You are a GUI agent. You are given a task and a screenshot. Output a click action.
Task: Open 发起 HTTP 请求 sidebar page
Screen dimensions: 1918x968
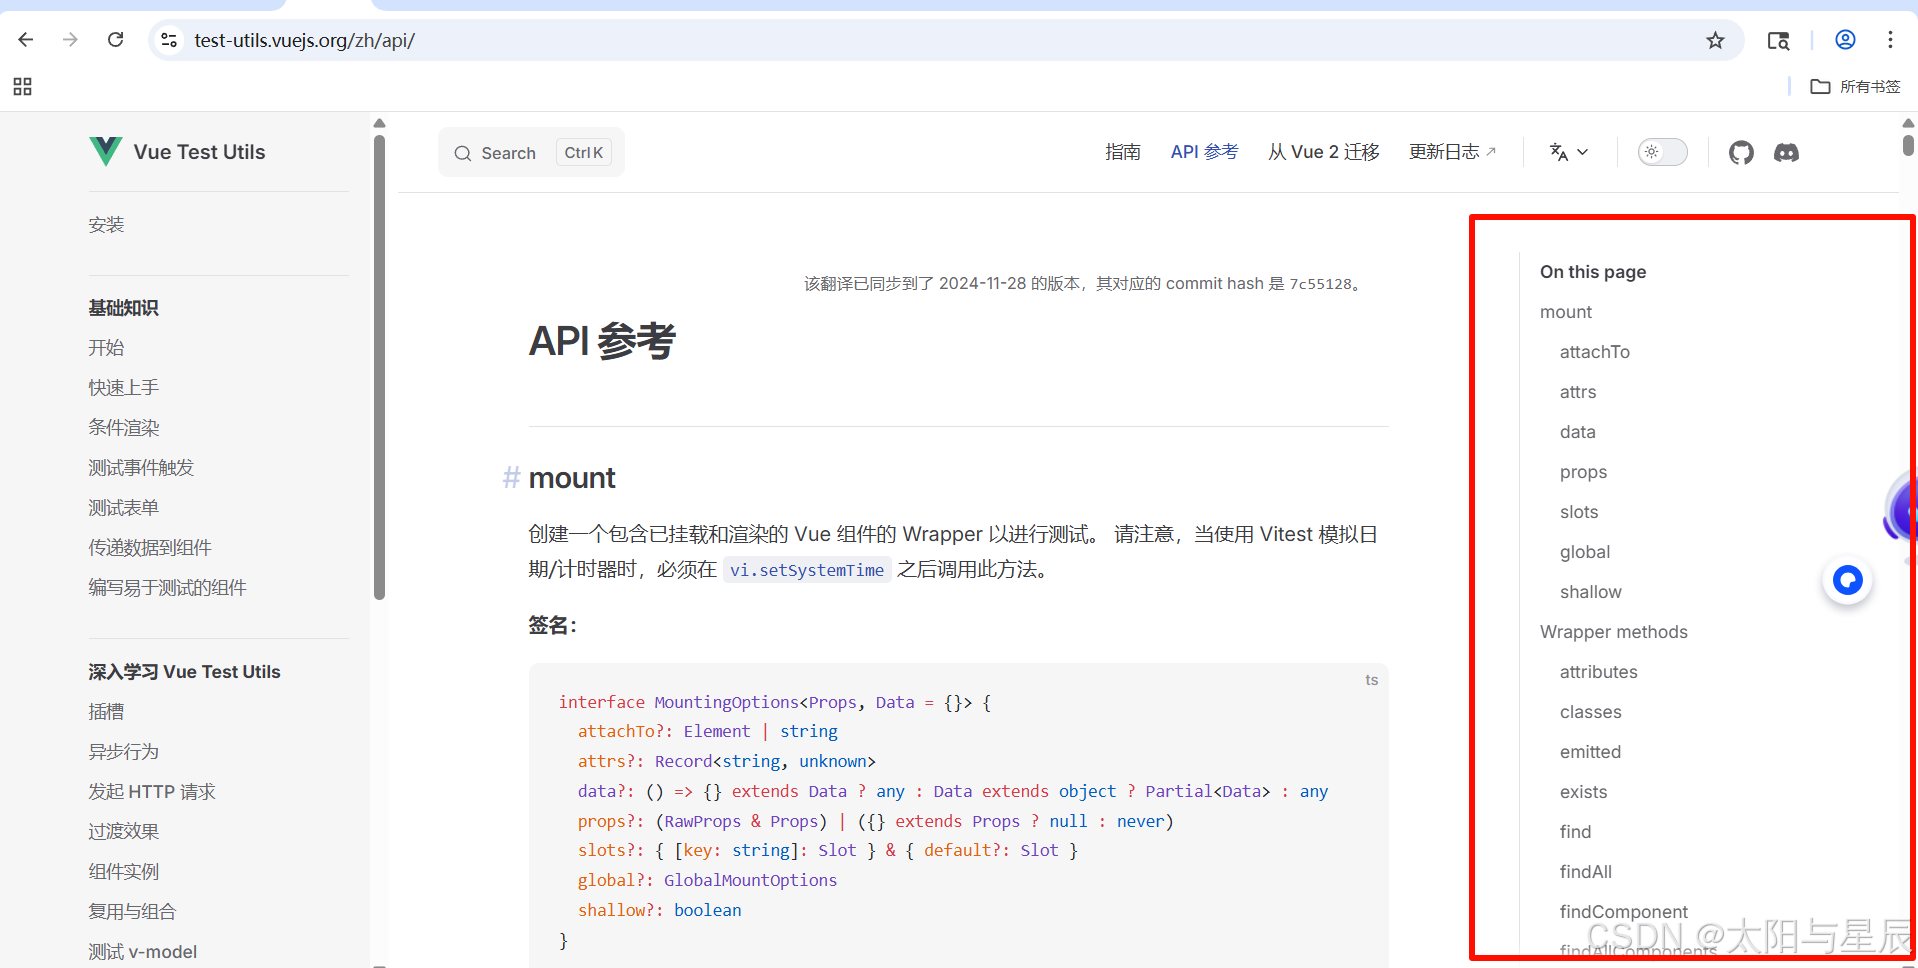[x=152, y=792]
